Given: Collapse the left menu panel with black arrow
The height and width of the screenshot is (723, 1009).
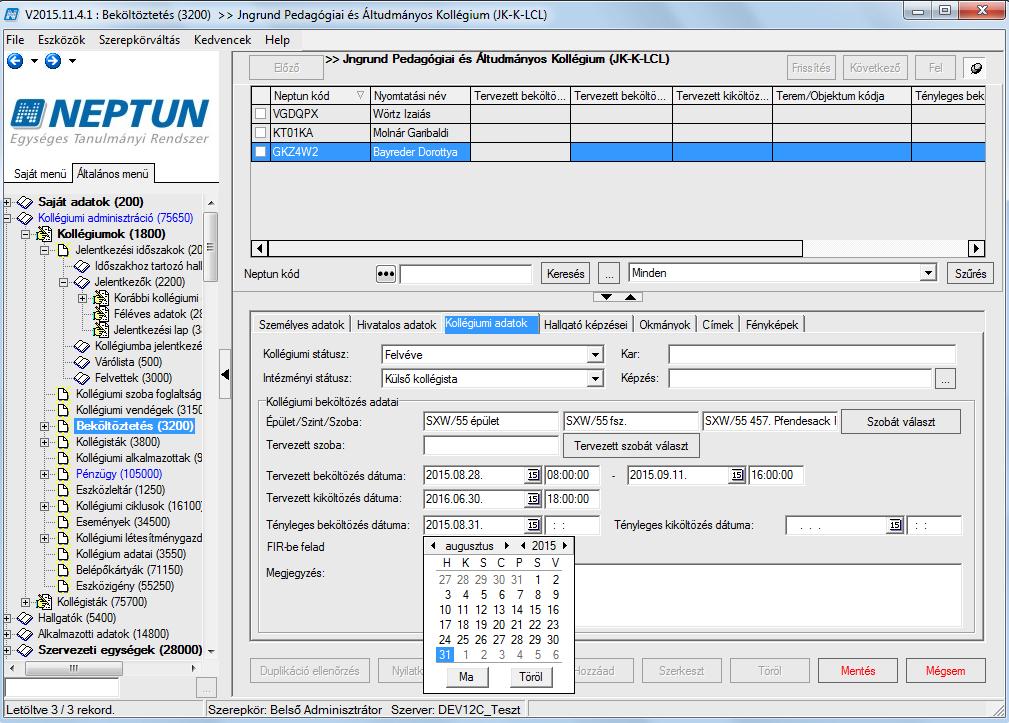Looking at the screenshot, I should click(x=225, y=374).
